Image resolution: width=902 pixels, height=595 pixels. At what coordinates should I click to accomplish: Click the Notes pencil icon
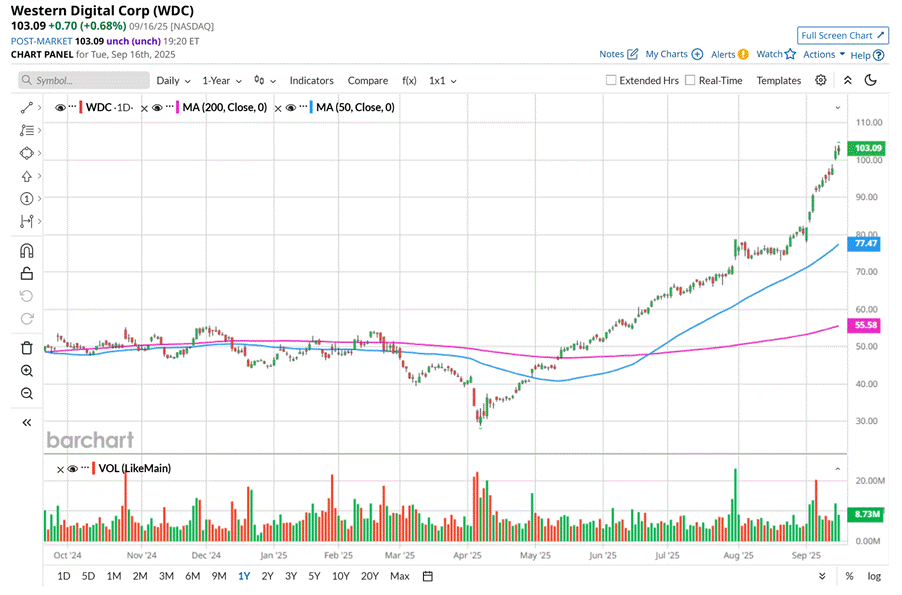pyautogui.click(x=632, y=54)
